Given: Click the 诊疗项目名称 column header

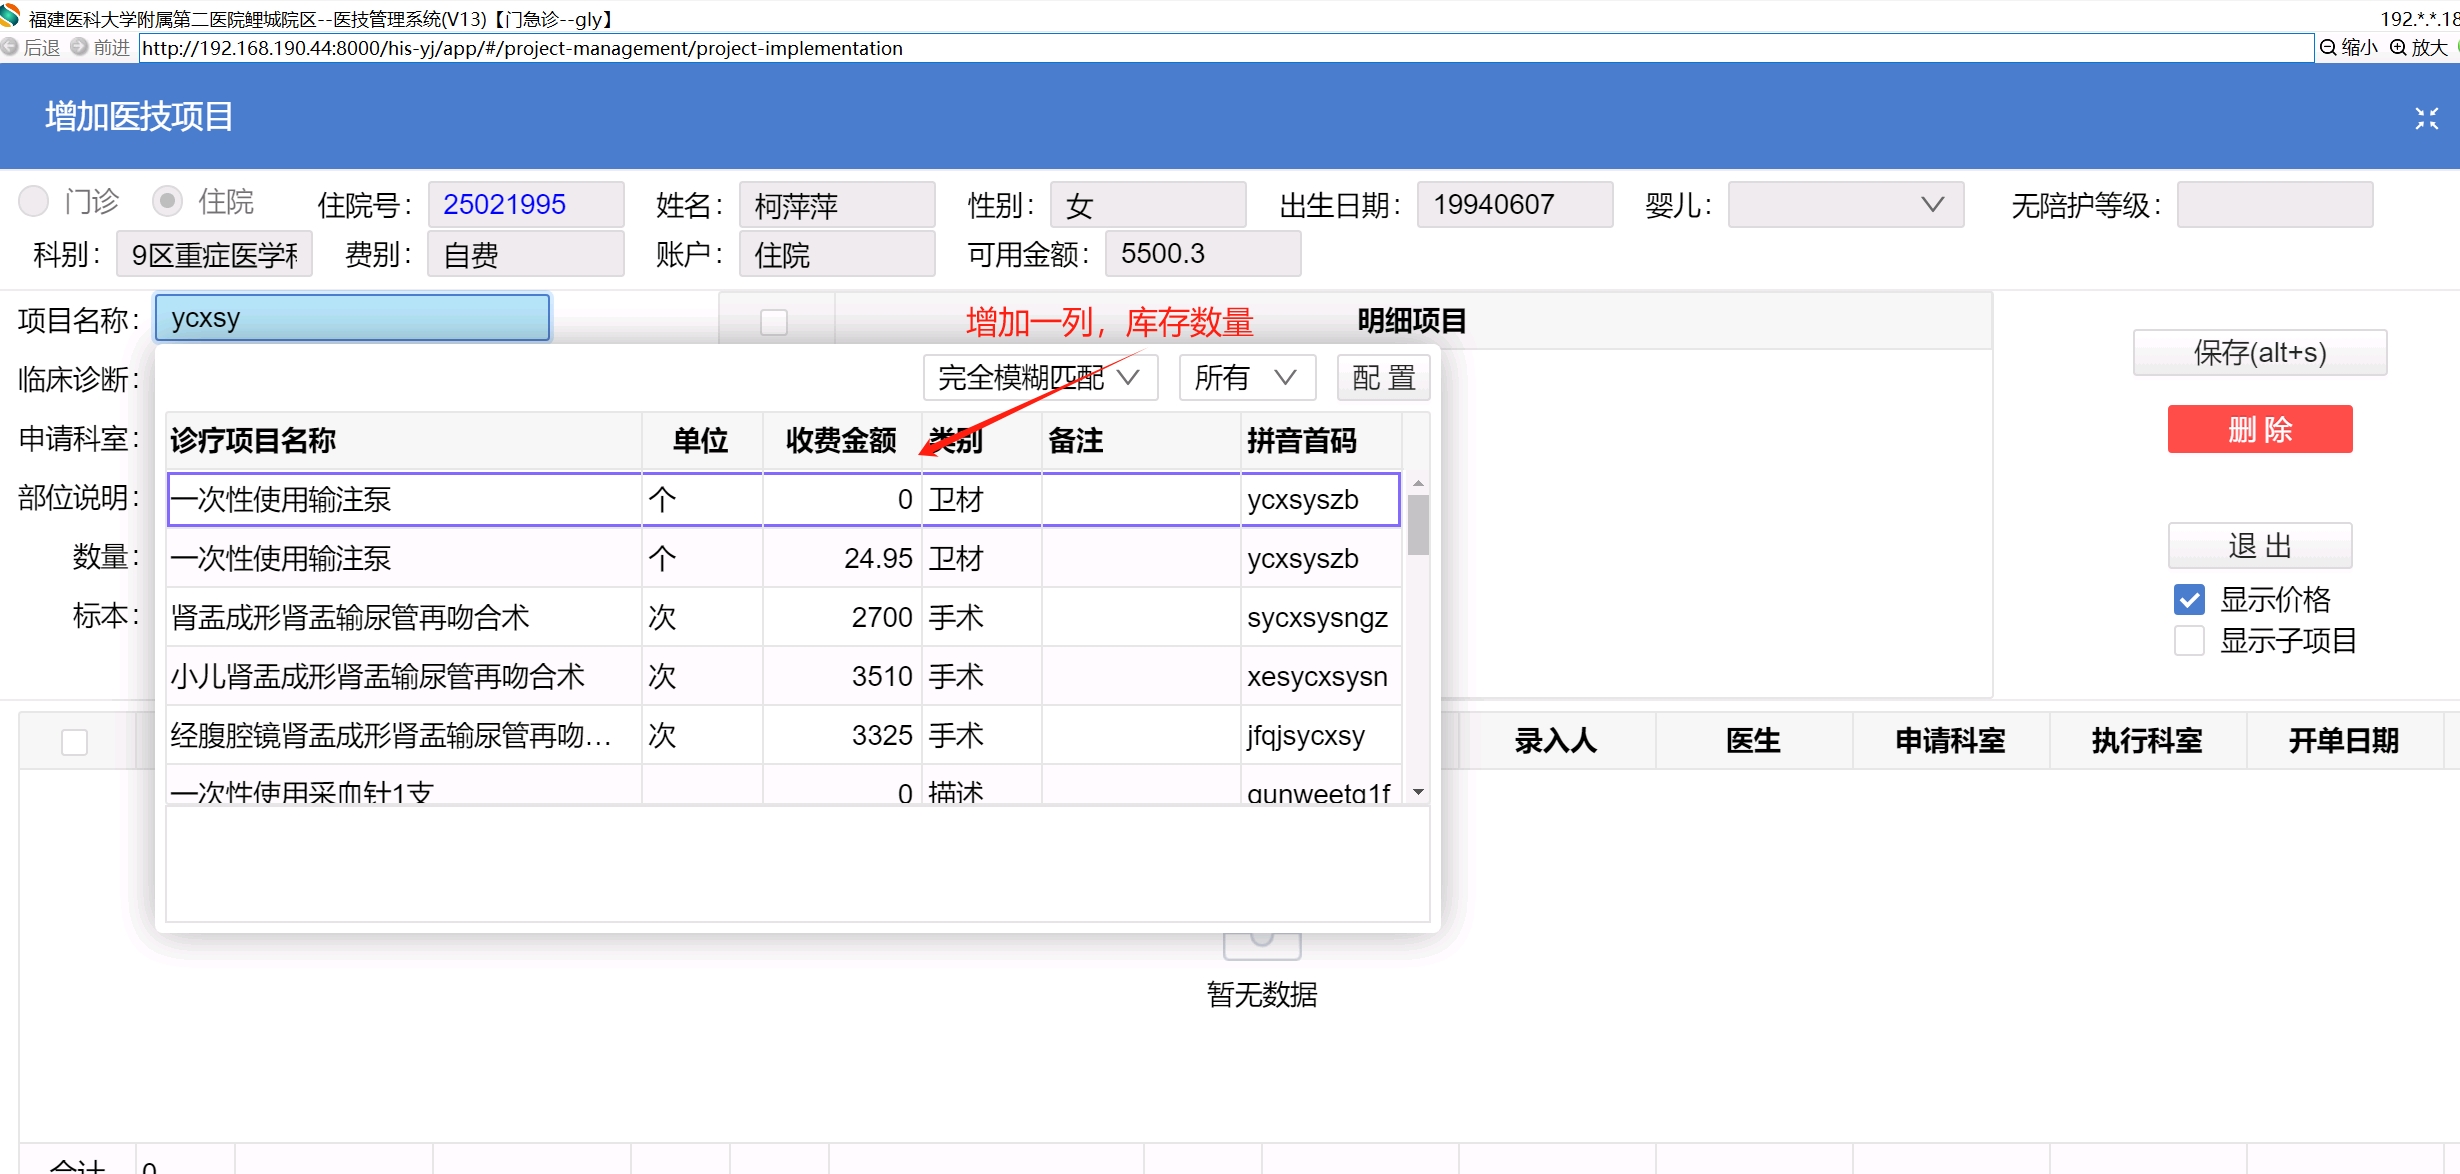Looking at the screenshot, I should click(x=253, y=440).
